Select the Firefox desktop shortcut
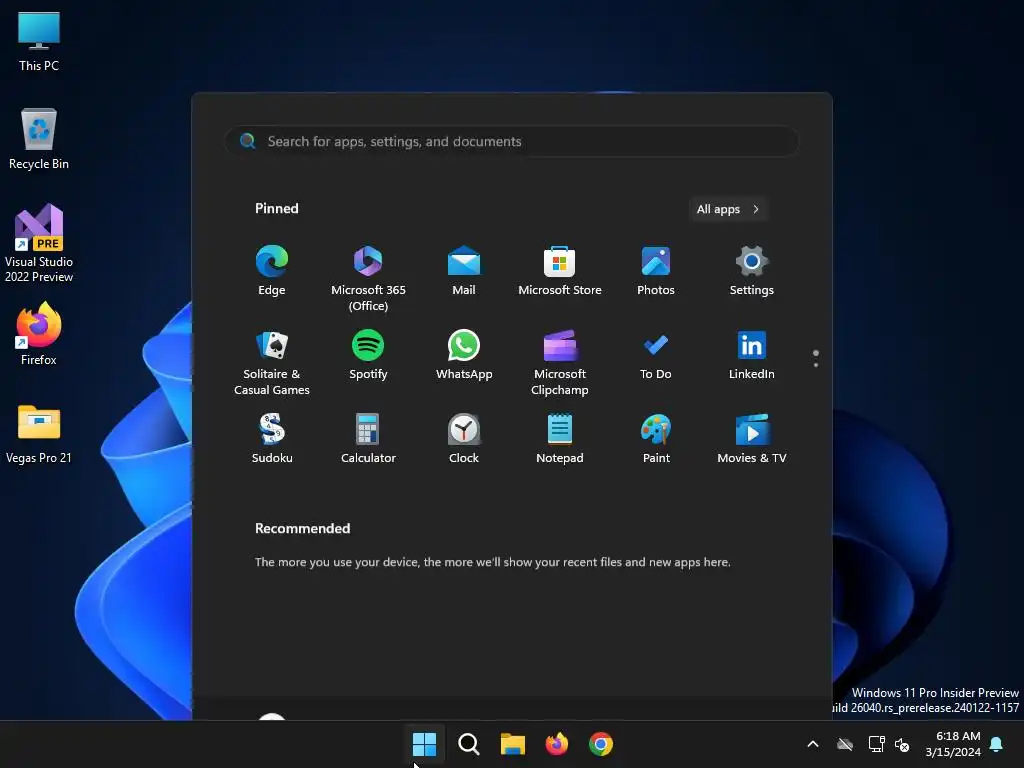The image size is (1024, 768). (39, 334)
